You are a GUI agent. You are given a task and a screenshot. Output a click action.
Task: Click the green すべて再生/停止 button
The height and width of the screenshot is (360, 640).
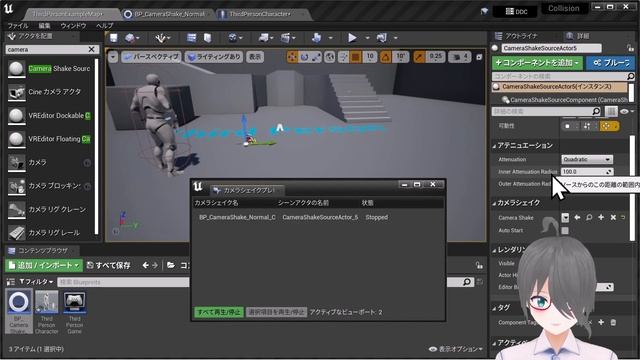pyautogui.click(x=219, y=312)
